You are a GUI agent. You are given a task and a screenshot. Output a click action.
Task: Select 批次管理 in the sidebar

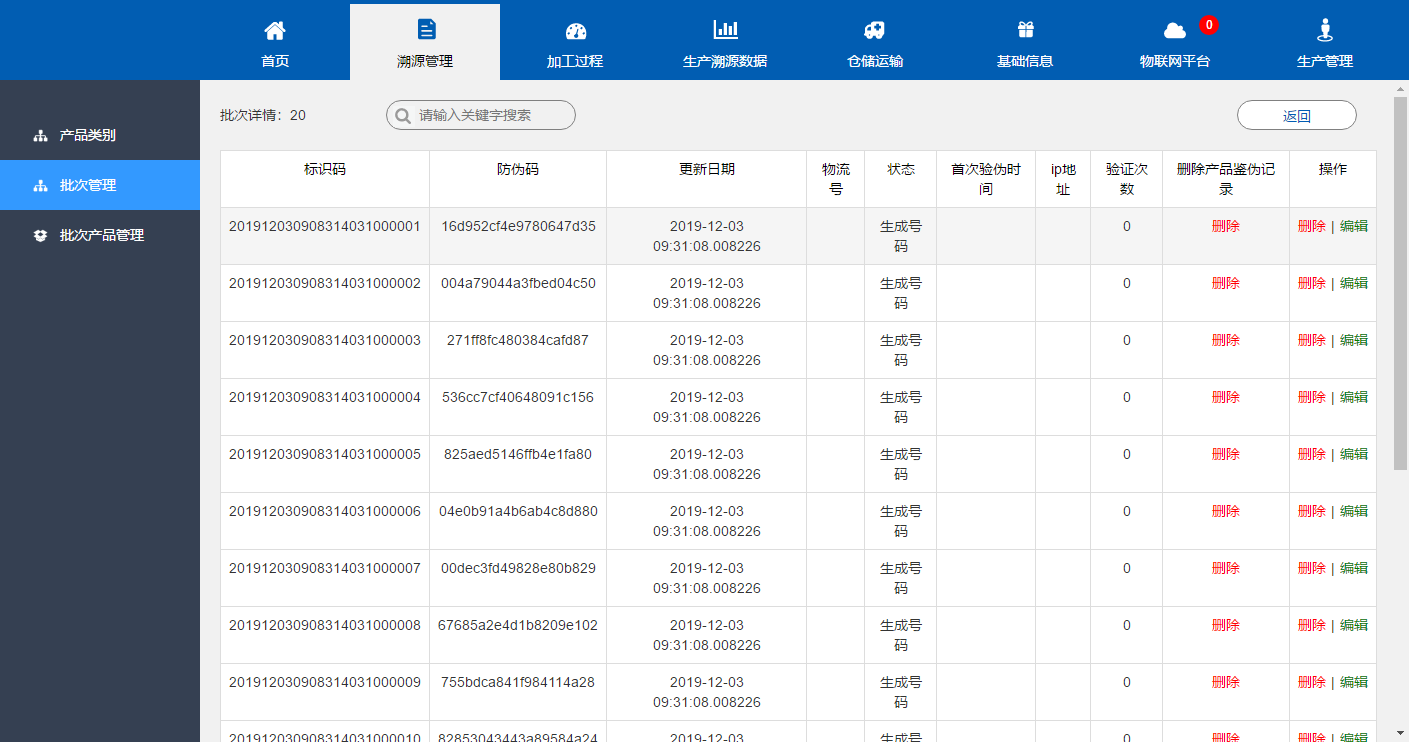pos(100,185)
